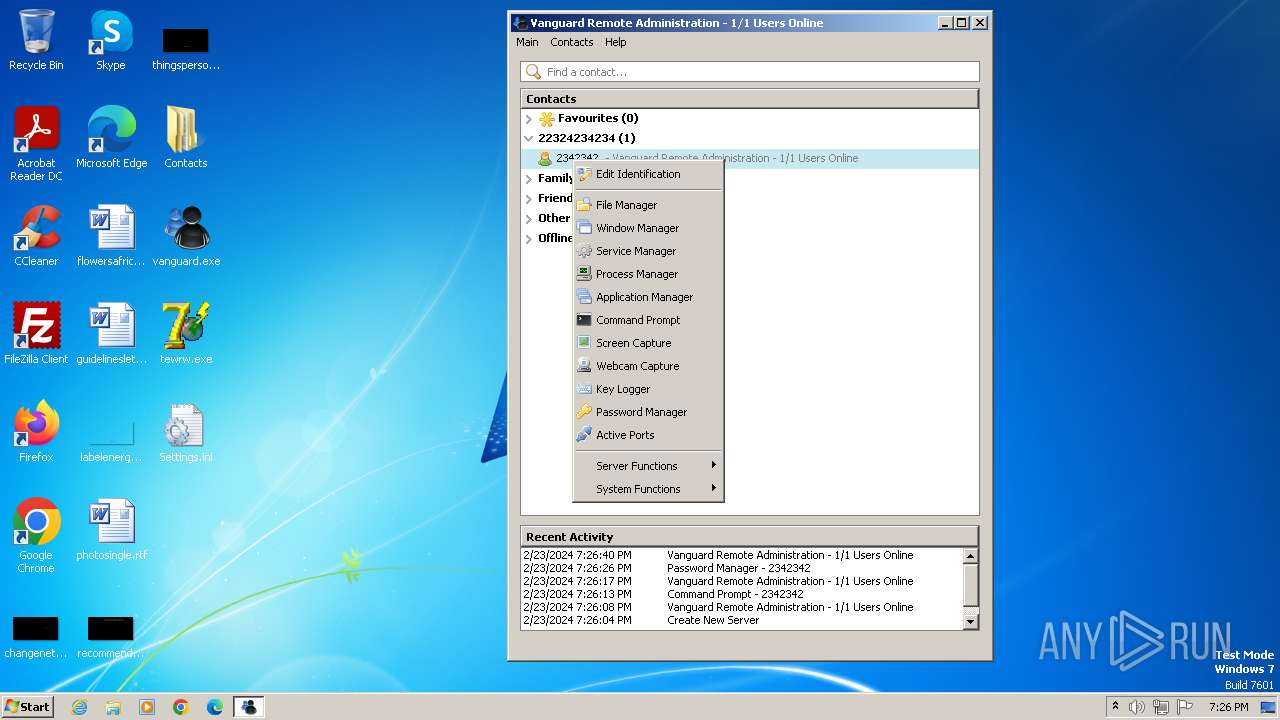This screenshot has height=720, width=1280.
Task: Select the tewrw.exe desktop icon
Action: click(x=186, y=334)
